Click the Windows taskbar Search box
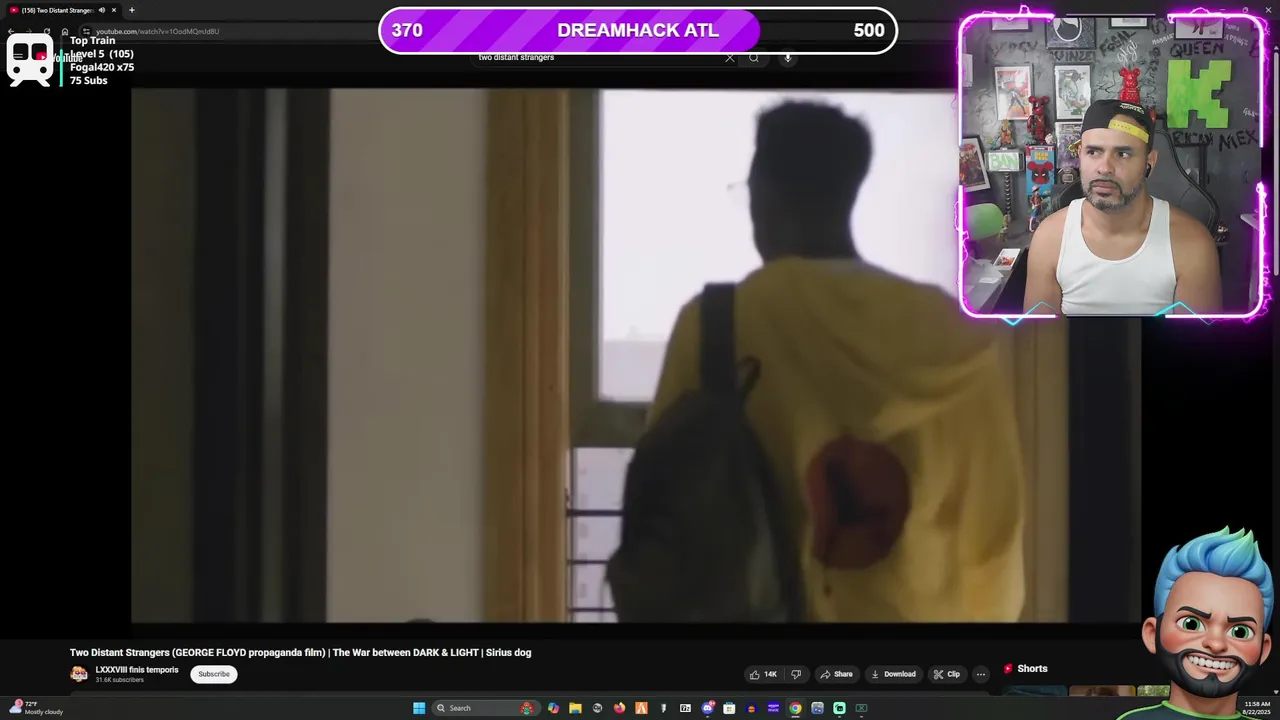This screenshot has width=1280, height=720. 485,708
